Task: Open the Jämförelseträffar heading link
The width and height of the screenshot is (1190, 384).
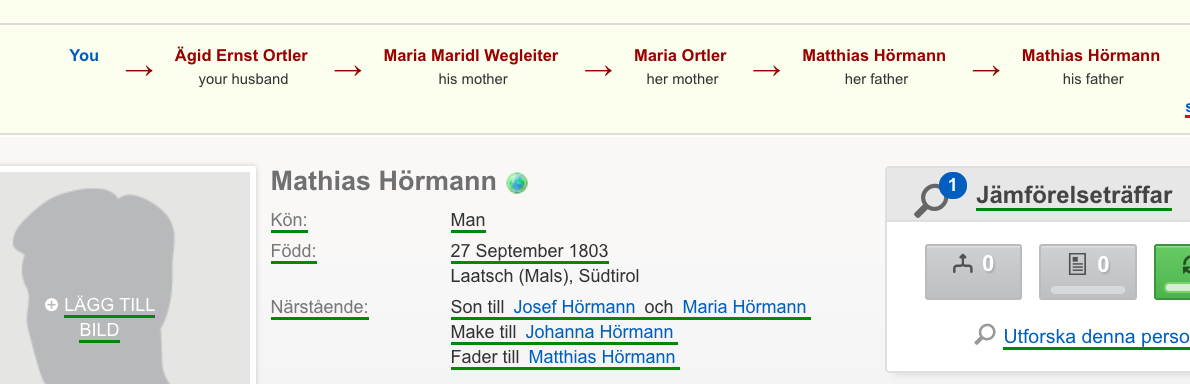Action: click(1074, 195)
